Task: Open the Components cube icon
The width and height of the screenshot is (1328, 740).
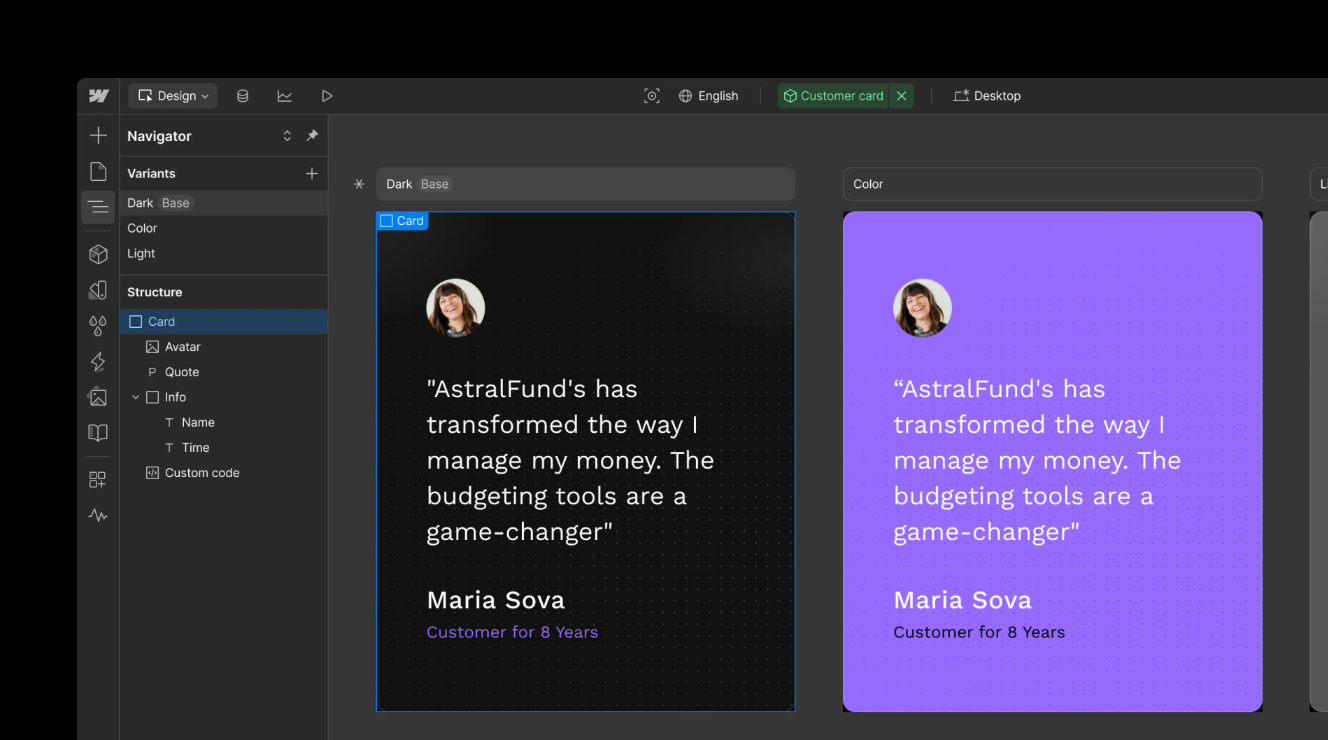Action: [x=98, y=254]
